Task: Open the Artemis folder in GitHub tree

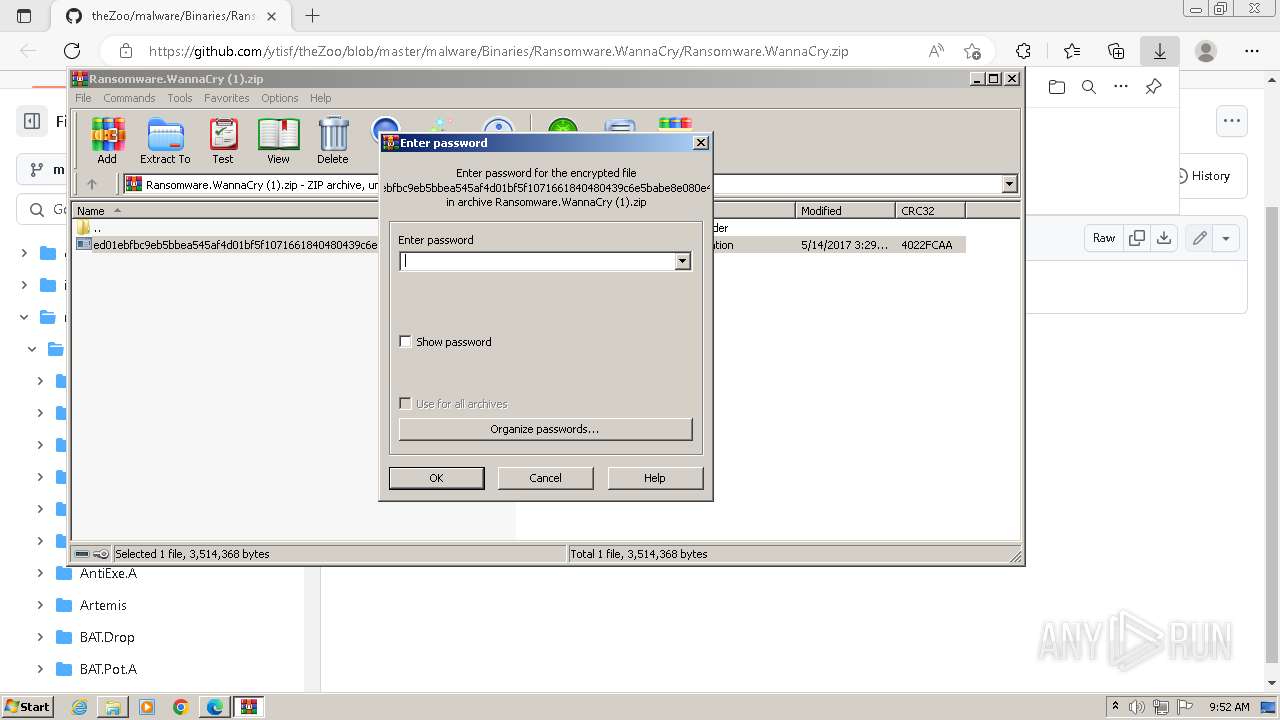Action: click(103, 605)
